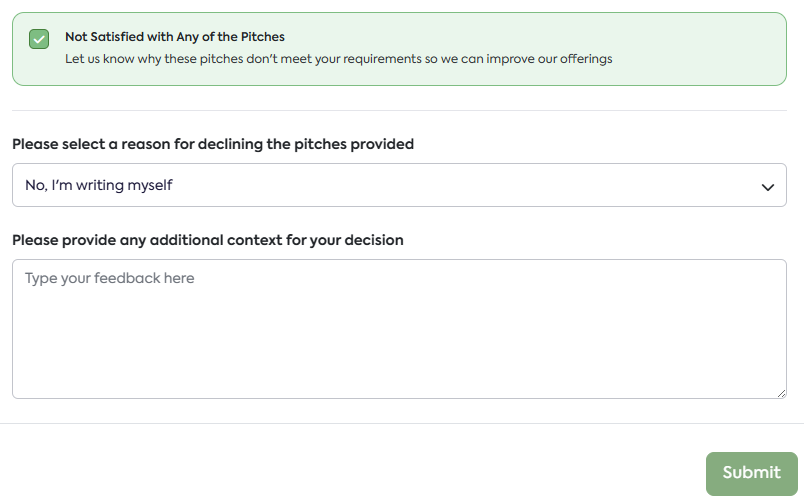Screen dimensions: 804x504
Task: Click the "Please select a reason" label
Action: click(213, 144)
